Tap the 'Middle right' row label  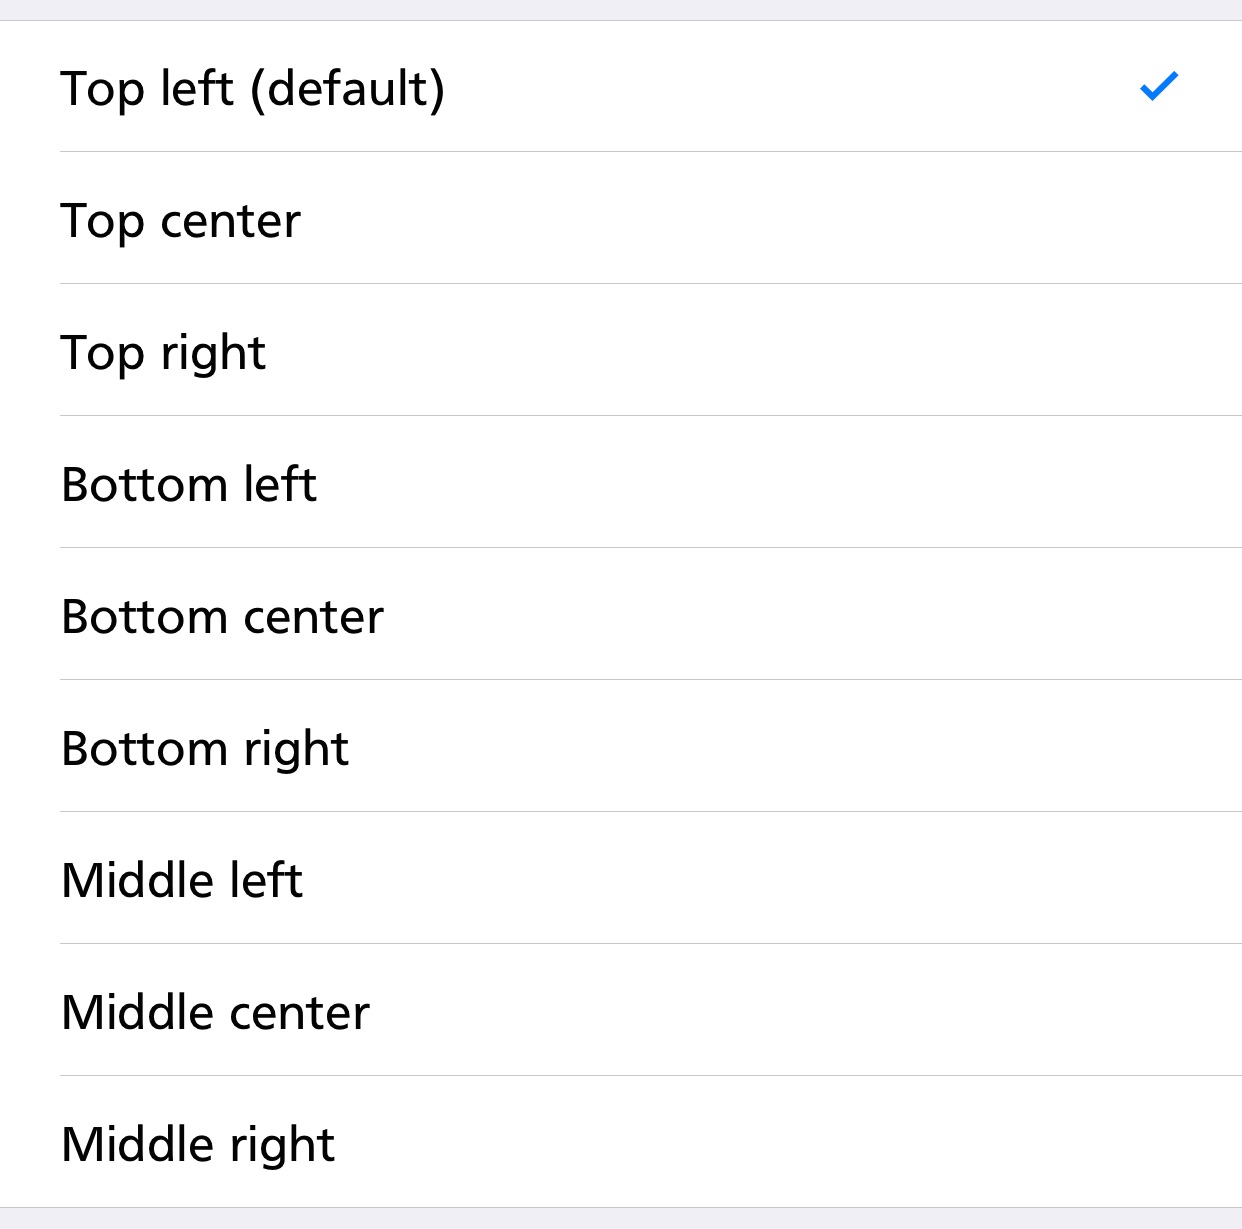198,1146
